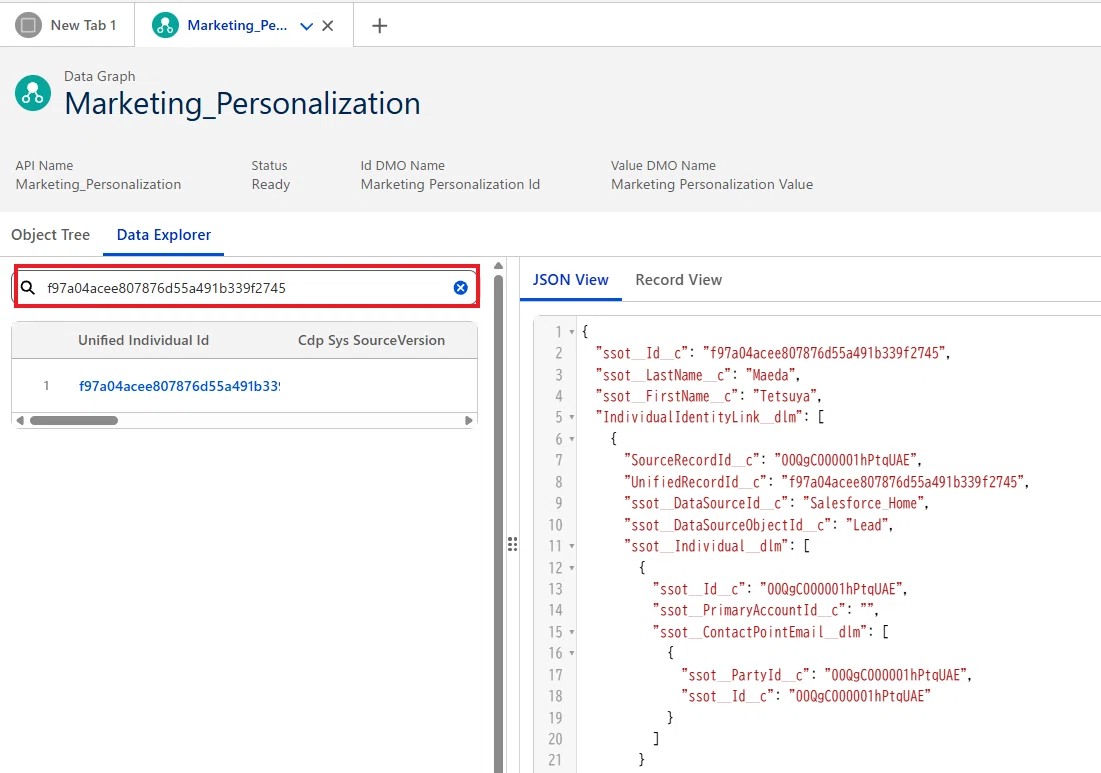The height and width of the screenshot is (773, 1101).
Task: Click the "Tetsuya" first name value
Action: click(x=785, y=396)
